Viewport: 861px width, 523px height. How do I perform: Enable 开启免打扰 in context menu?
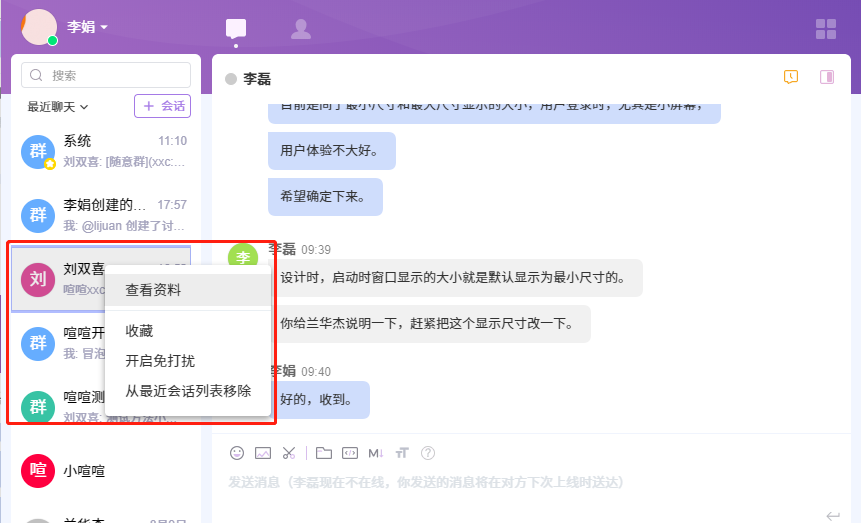[x=160, y=361]
